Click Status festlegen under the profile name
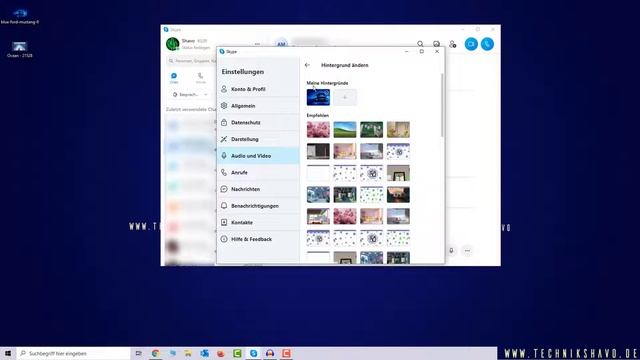Image resolution: width=640 pixels, height=360 pixels. pos(196,48)
